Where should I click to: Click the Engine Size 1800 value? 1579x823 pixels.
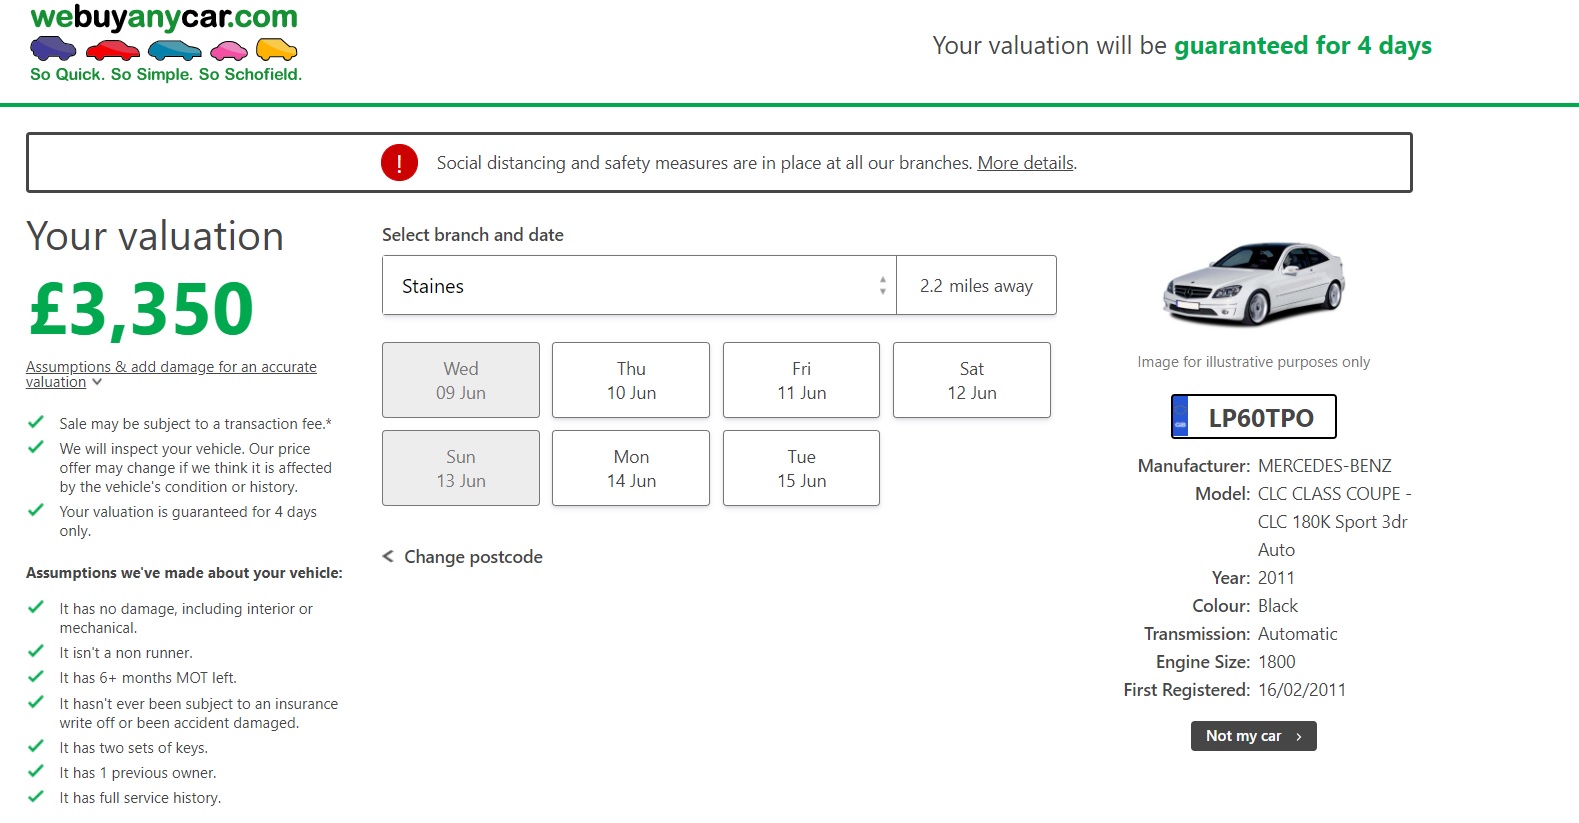pos(1276,662)
